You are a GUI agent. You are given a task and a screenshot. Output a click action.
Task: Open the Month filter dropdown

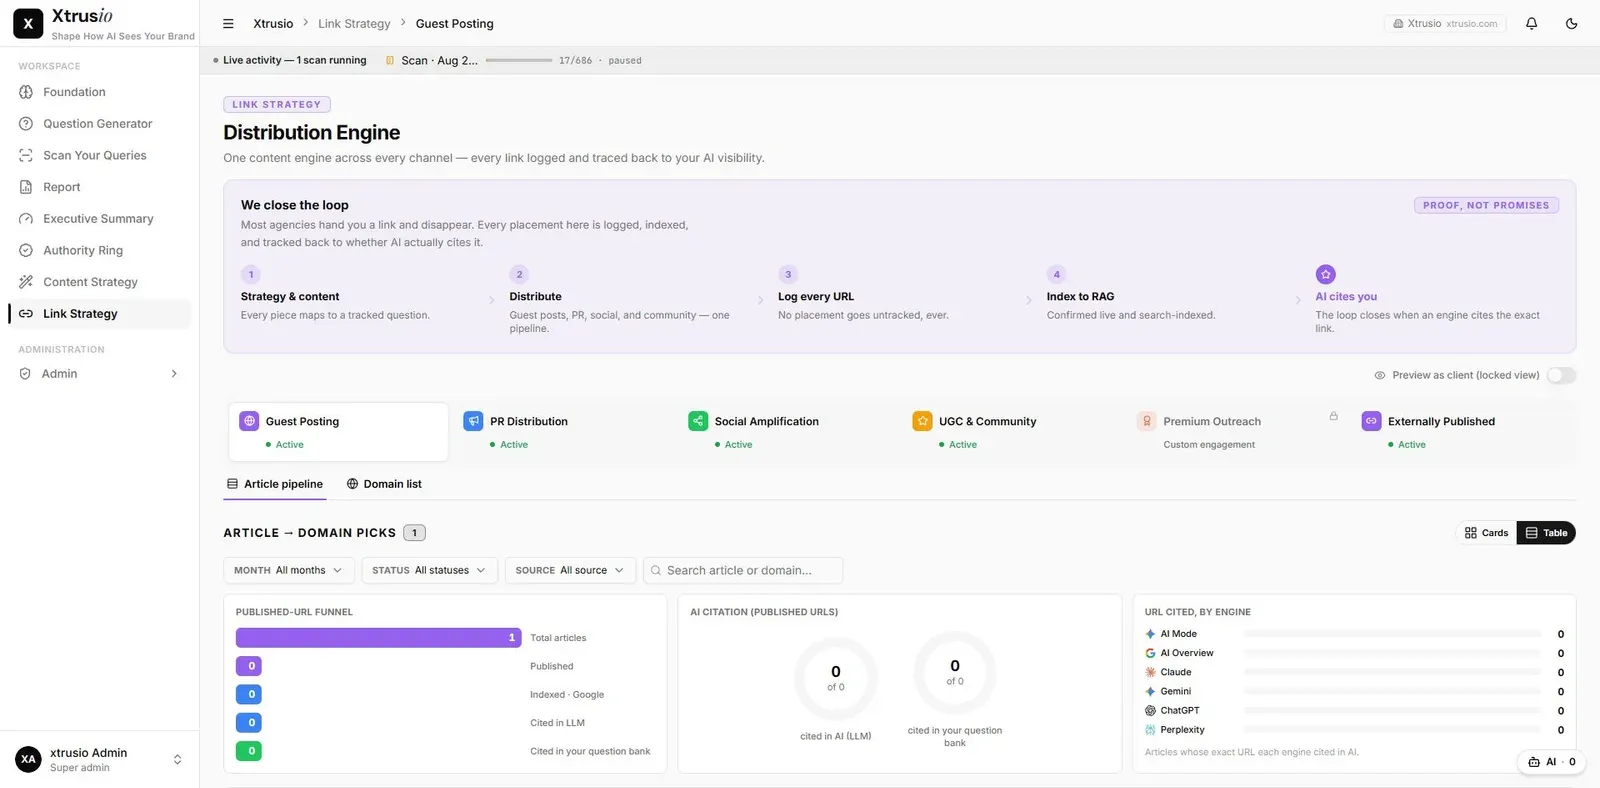pyautogui.click(x=288, y=570)
